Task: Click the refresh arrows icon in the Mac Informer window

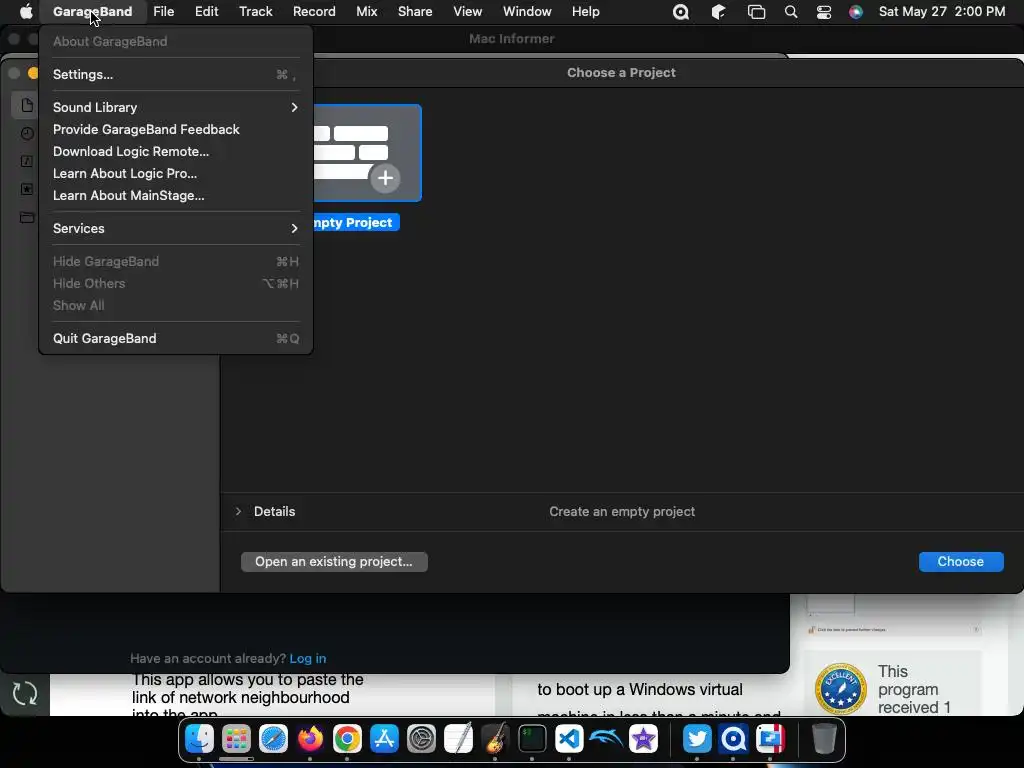Action: 25,694
